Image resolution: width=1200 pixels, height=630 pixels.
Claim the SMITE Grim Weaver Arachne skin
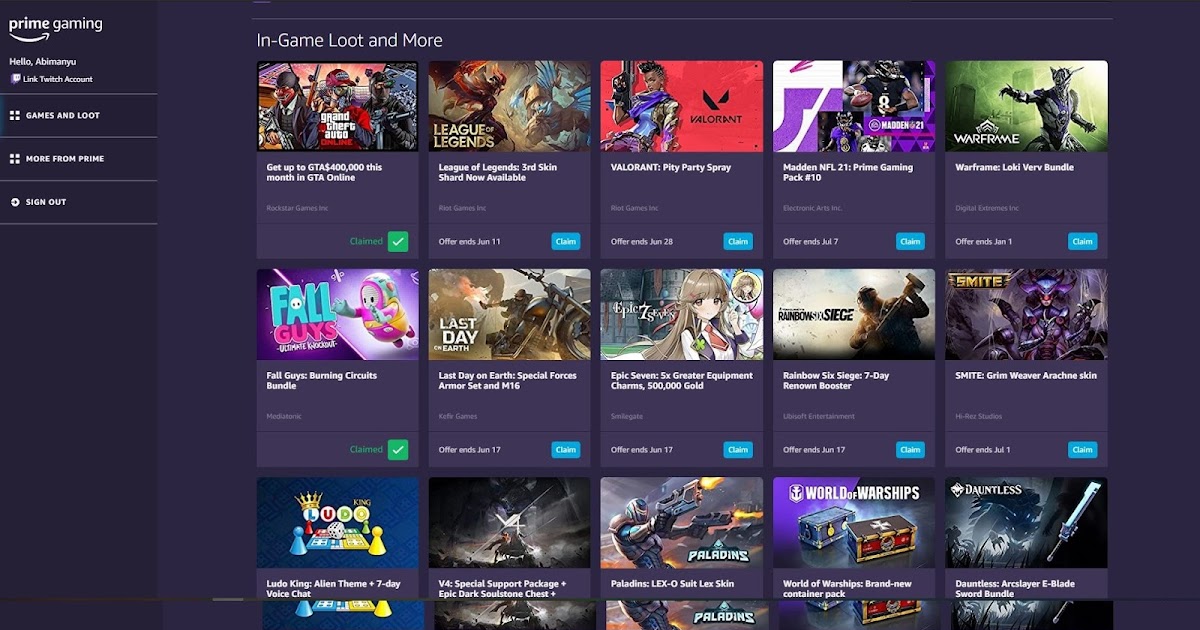(1082, 449)
